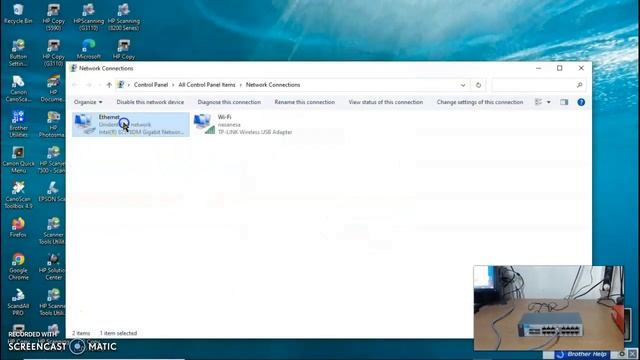Image resolution: width=640 pixels, height=360 pixels.
Task: Click the refresh button in address bar
Action: pyautogui.click(x=478, y=85)
